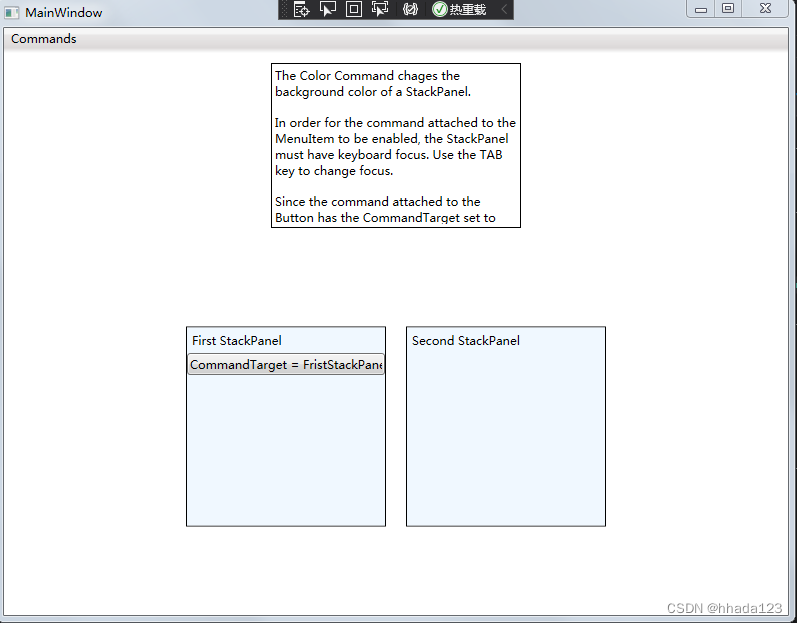Click the 热重载 hot reload indicator

click(459, 9)
